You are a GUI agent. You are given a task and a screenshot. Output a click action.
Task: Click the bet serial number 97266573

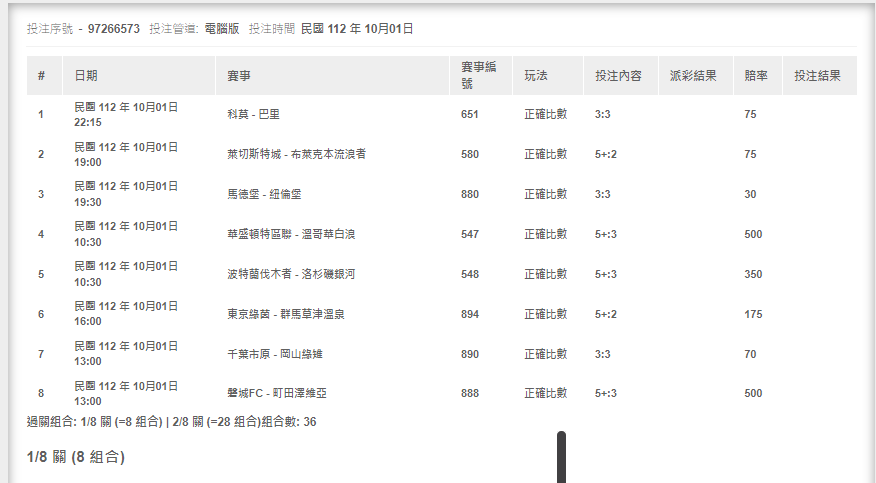[114, 29]
